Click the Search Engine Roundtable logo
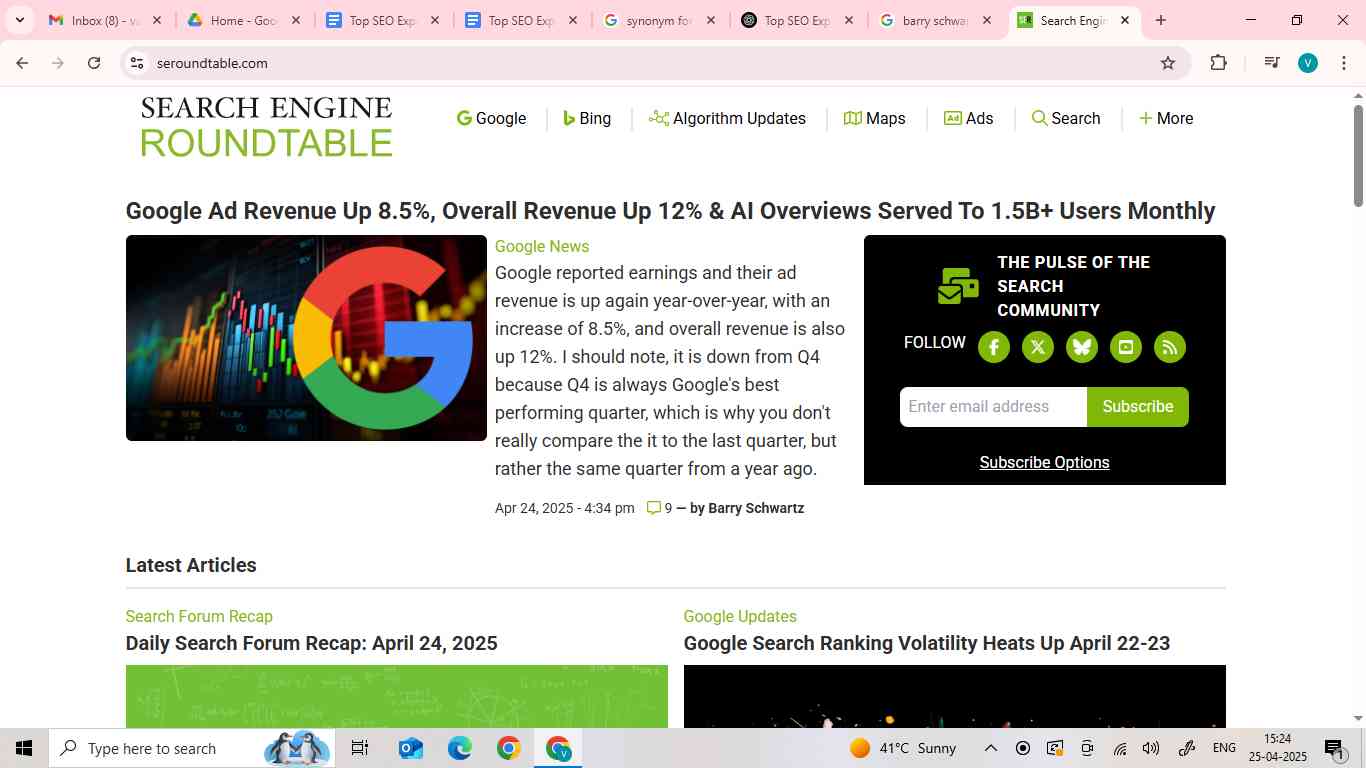The image size is (1366, 768). [265, 126]
